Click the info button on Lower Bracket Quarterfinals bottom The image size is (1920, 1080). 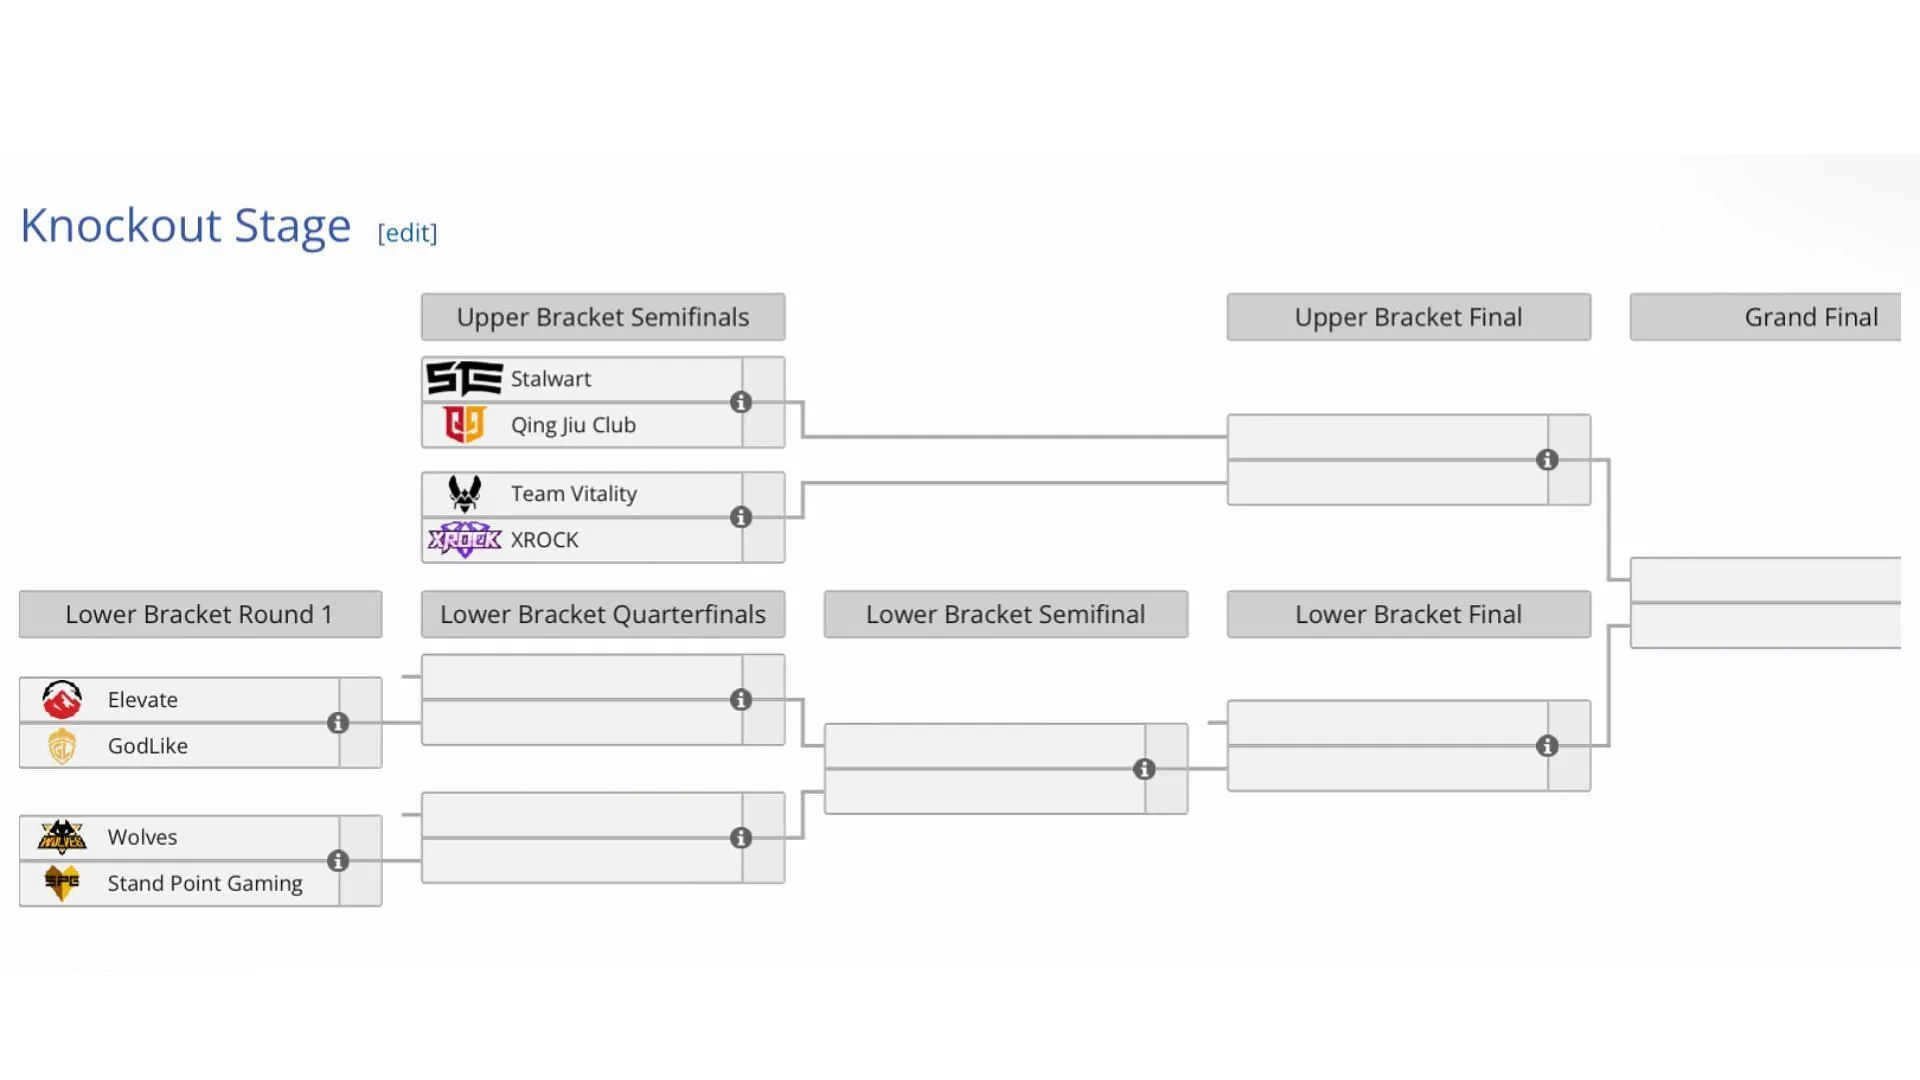pos(740,836)
